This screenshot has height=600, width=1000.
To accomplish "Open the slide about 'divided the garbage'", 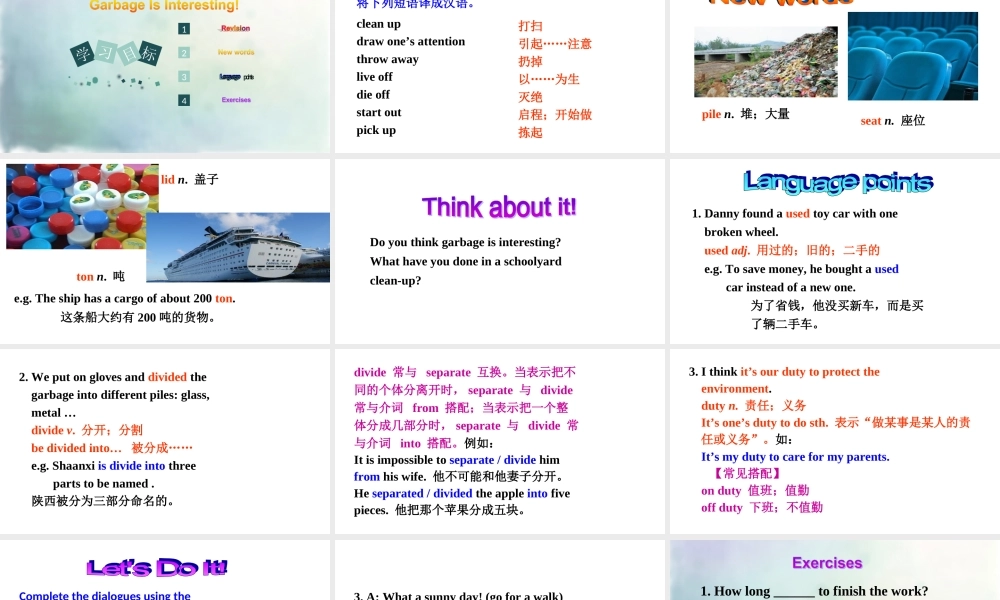I will 165,440.
